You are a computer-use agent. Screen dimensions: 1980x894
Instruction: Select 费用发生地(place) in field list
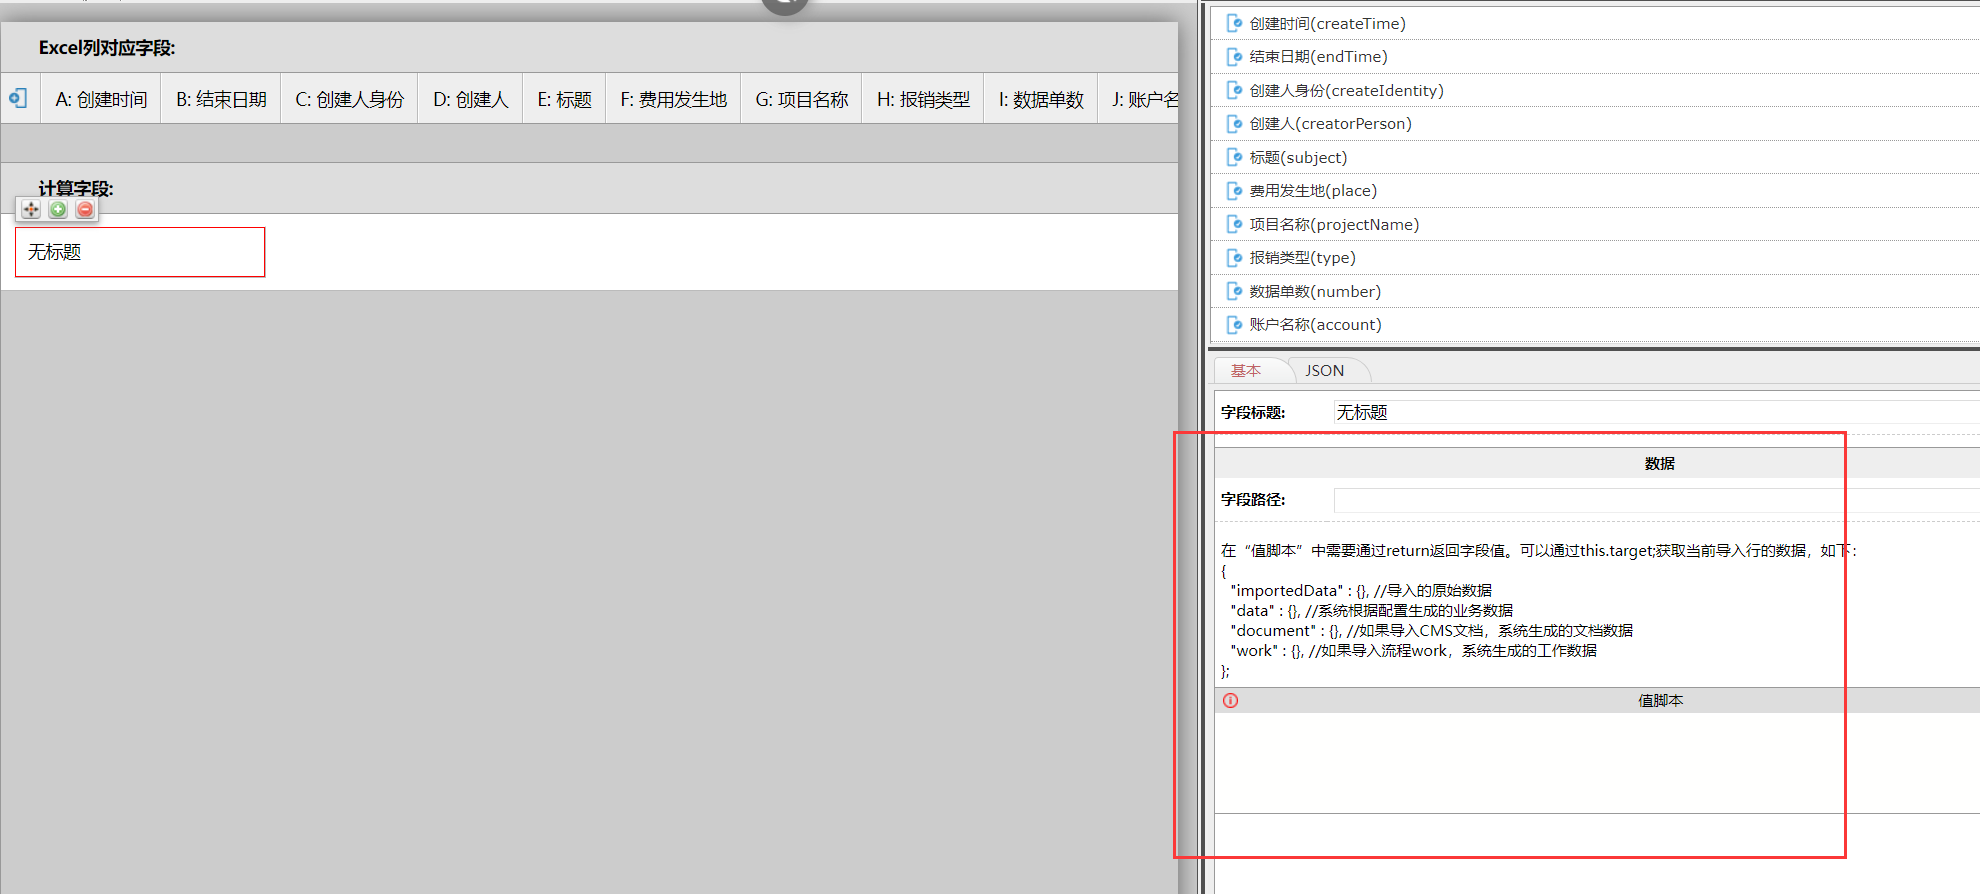[1313, 191]
